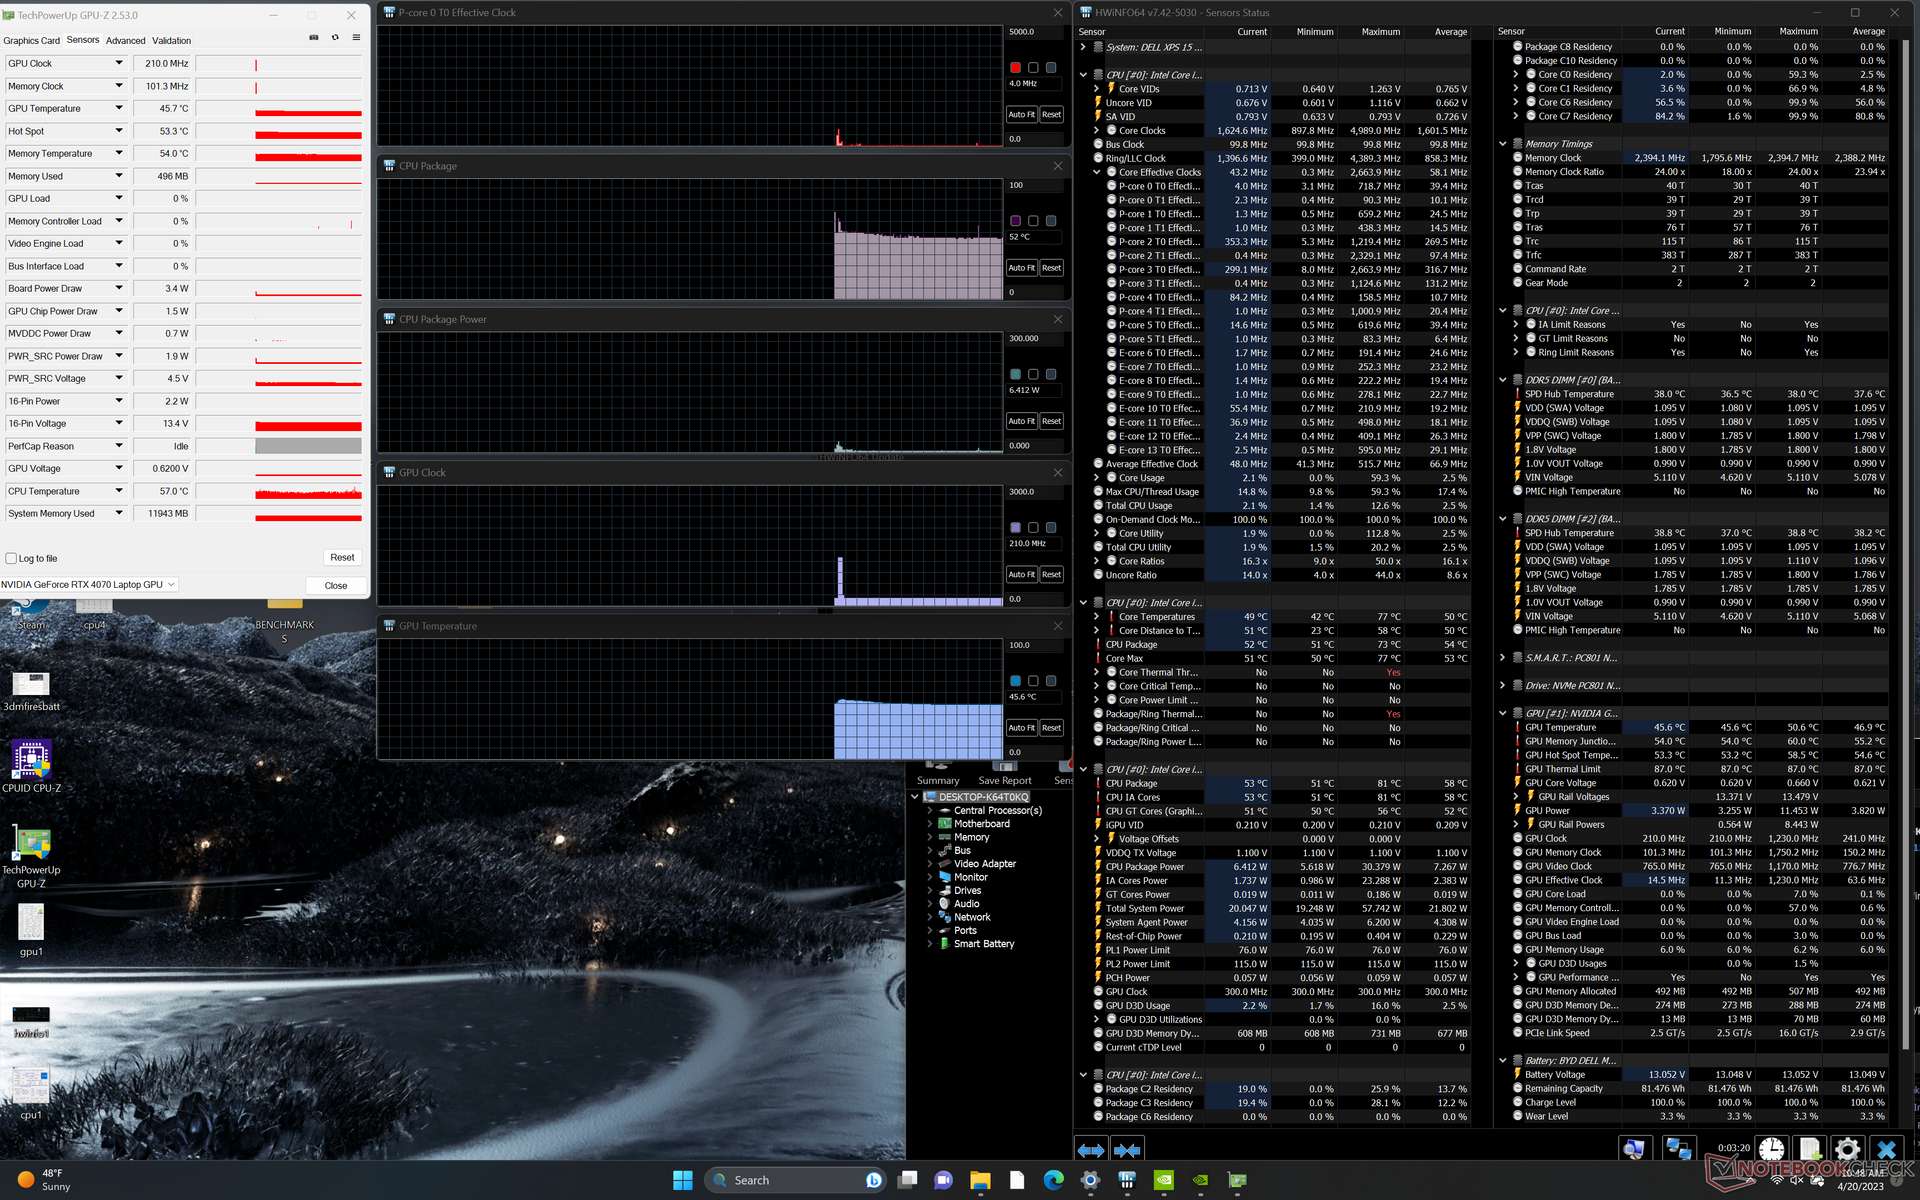1920x1200 pixels.
Task: Toggle the blue checkbox in GPU Temperature graph
Action: tap(1015, 680)
